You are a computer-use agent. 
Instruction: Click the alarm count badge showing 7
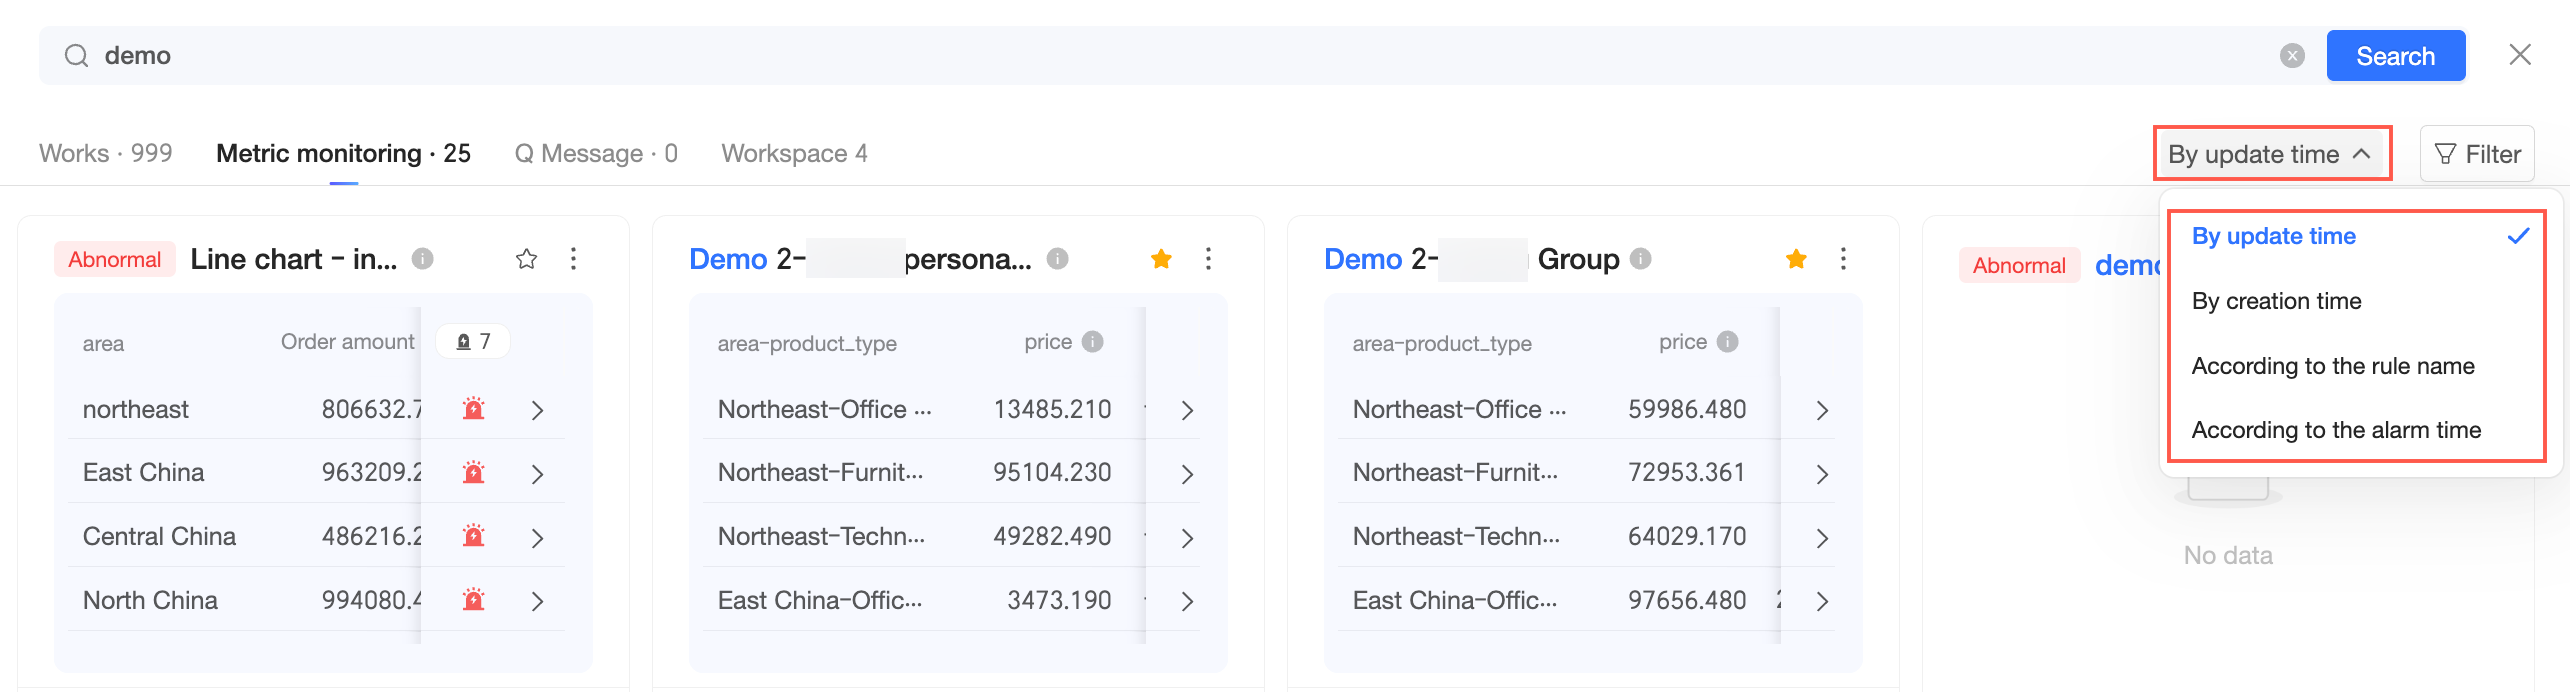pos(474,342)
